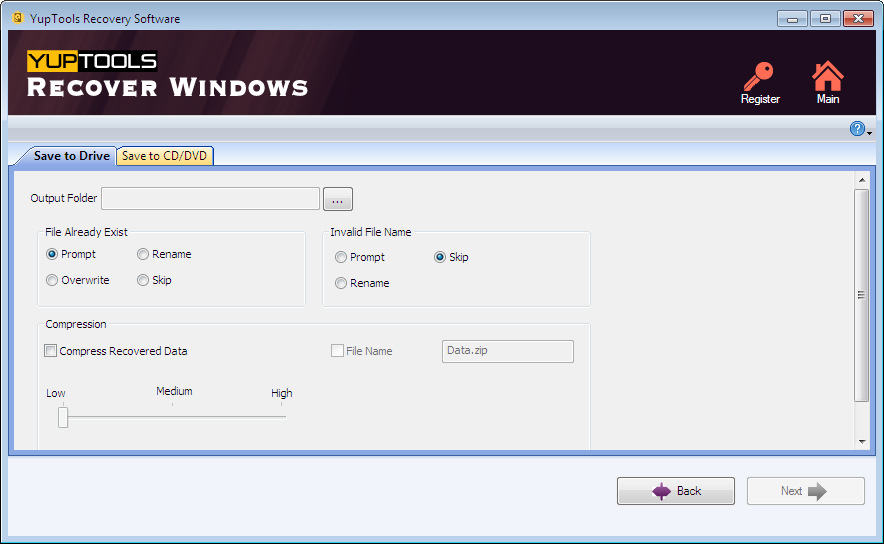The image size is (884, 544).
Task: Click the Medium compression label
Action: point(174,391)
